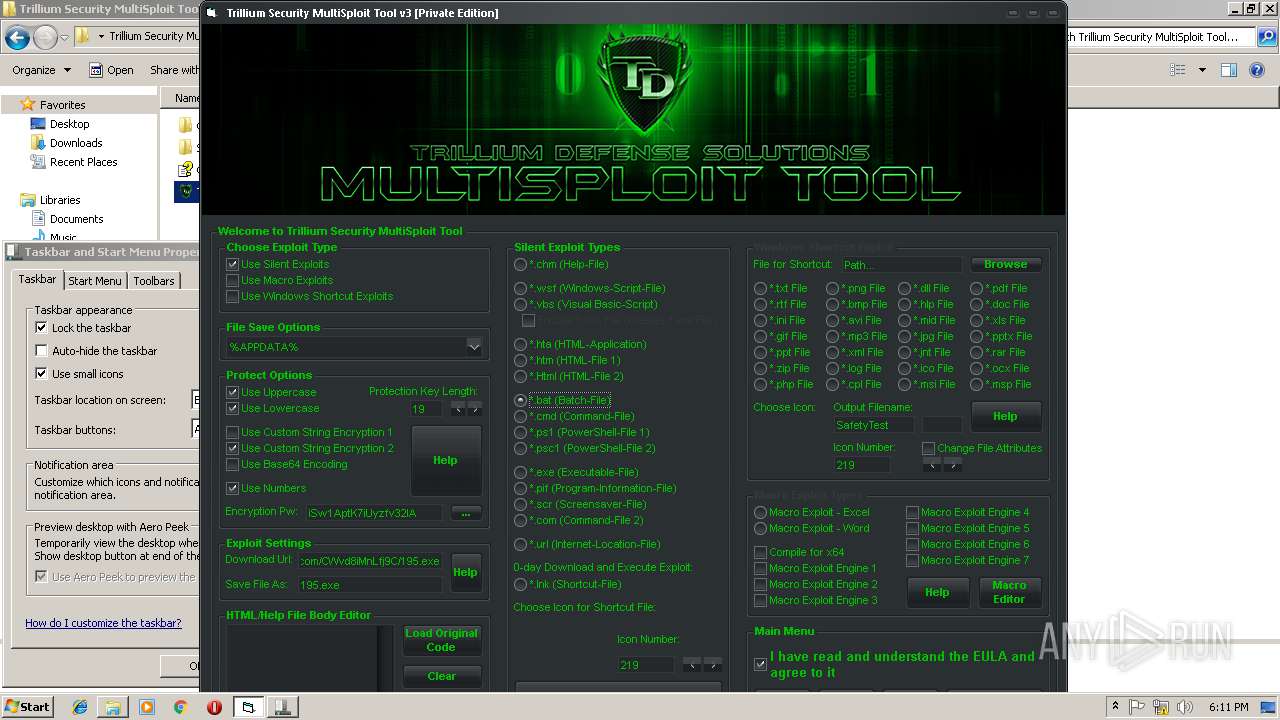Screen dimensions: 1280x720
Task: Toggle EULA agreement checkbox
Action: click(x=760, y=664)
